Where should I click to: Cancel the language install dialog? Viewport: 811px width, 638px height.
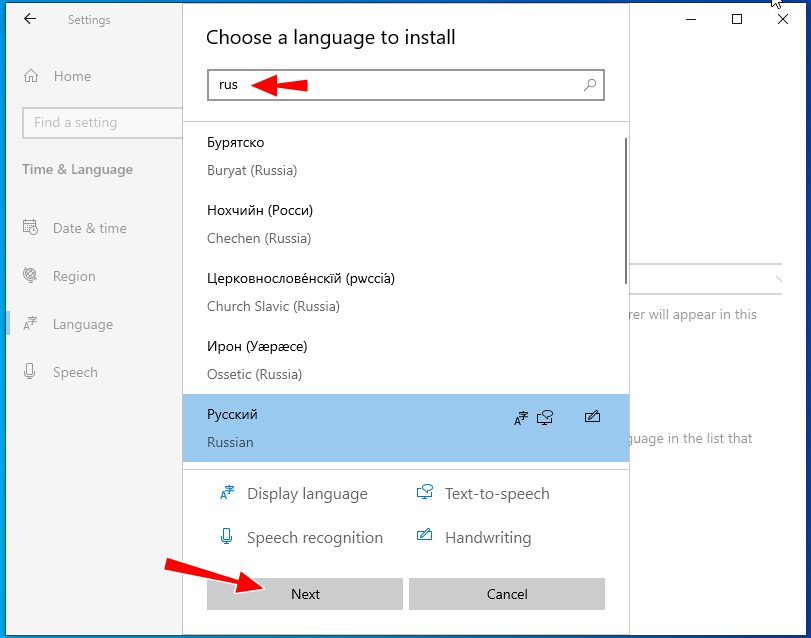506,594
